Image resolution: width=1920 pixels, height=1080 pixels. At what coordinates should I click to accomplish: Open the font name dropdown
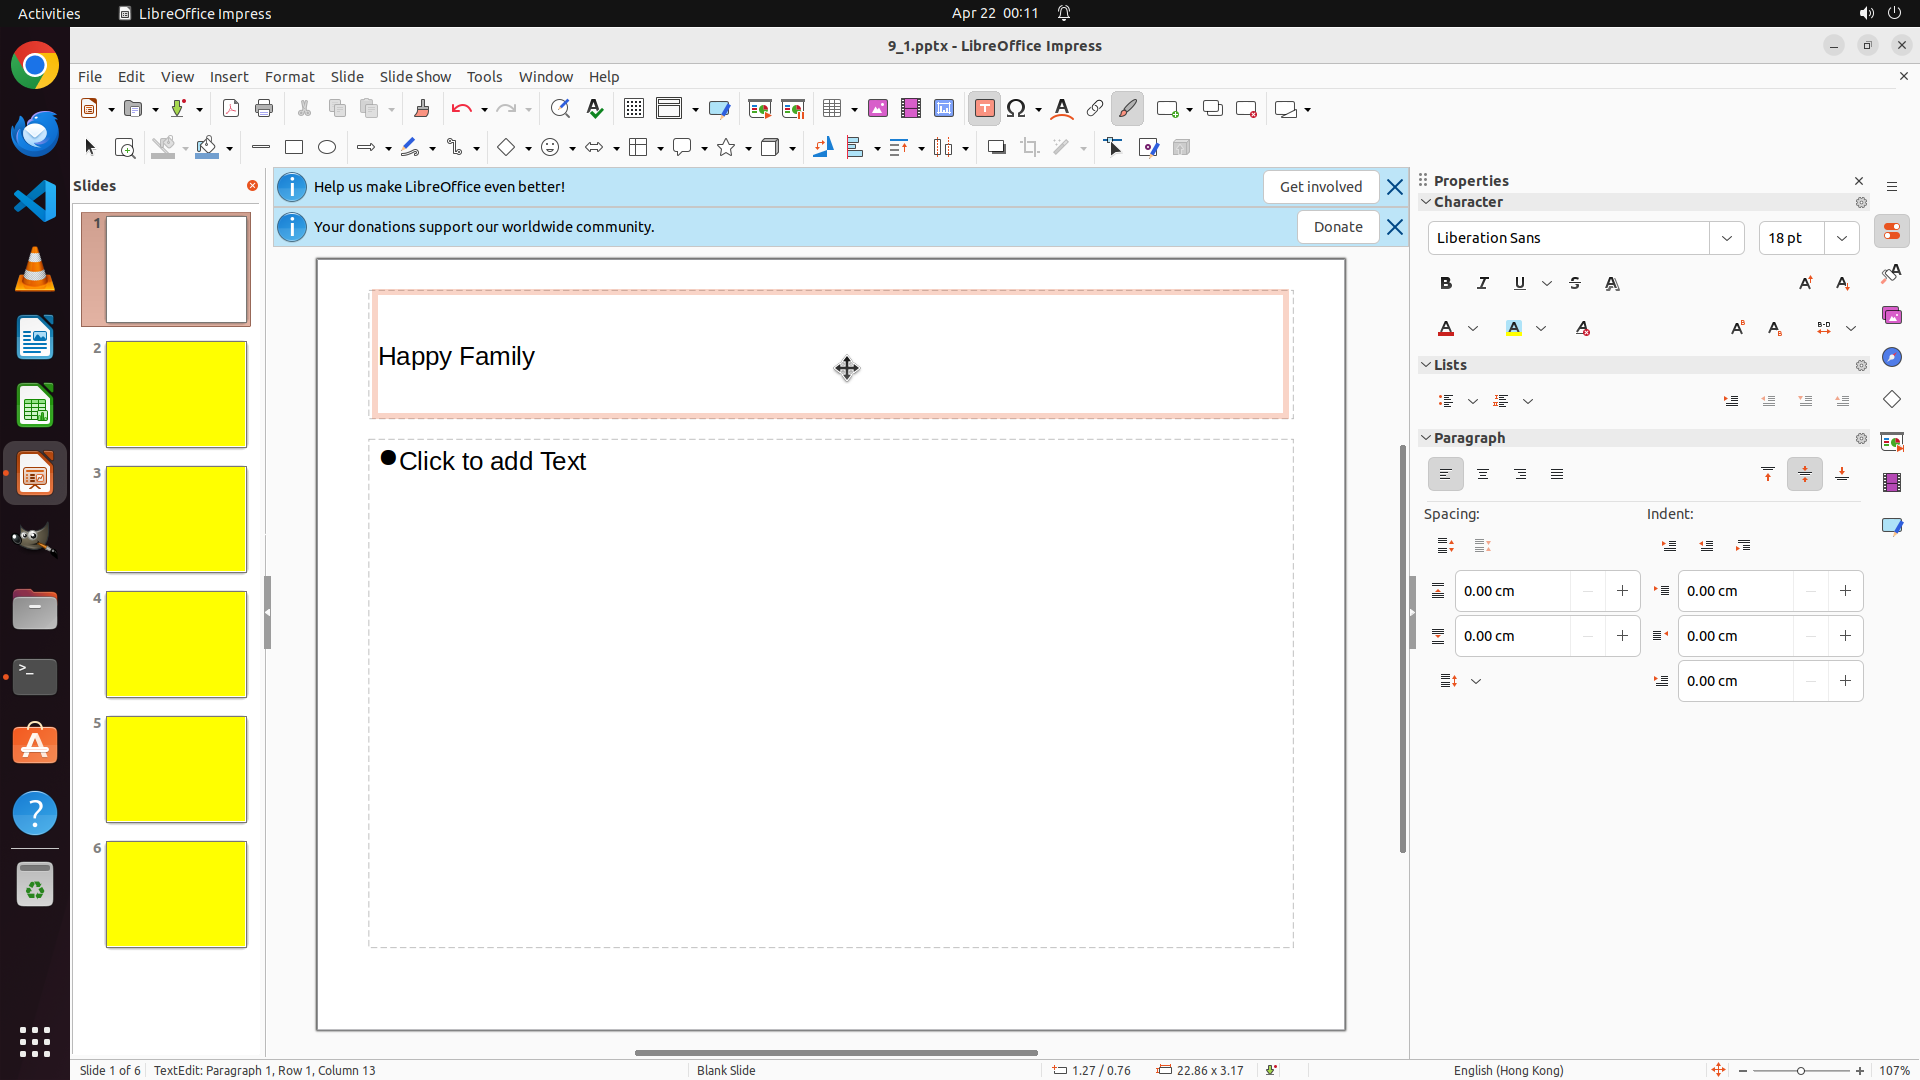coord(1727,238)
